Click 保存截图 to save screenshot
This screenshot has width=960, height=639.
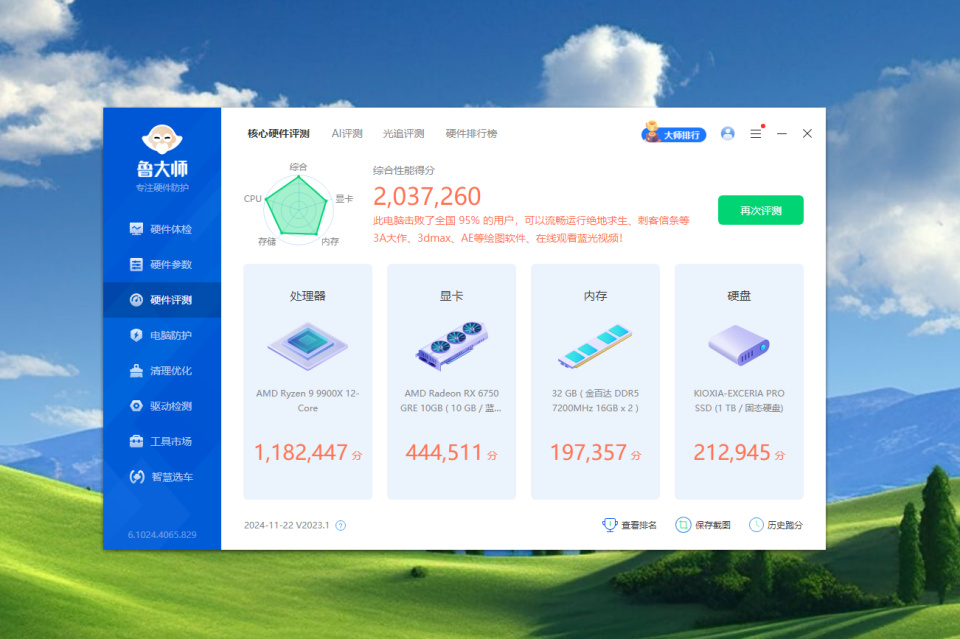click(703, 525)
